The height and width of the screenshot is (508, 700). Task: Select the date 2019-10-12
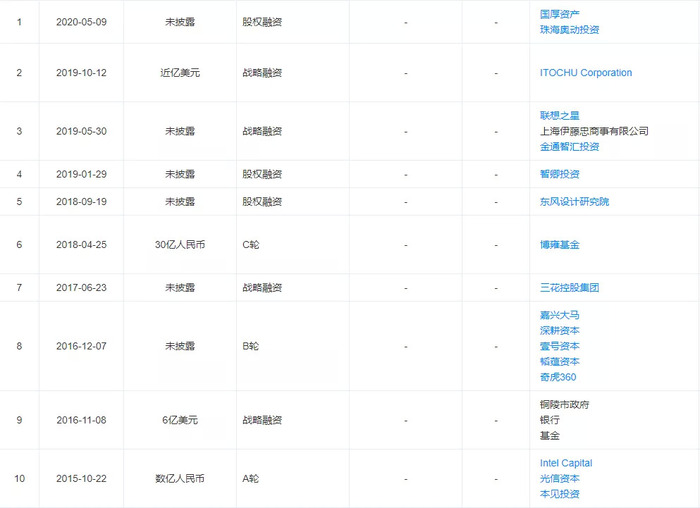click(81, 73)
